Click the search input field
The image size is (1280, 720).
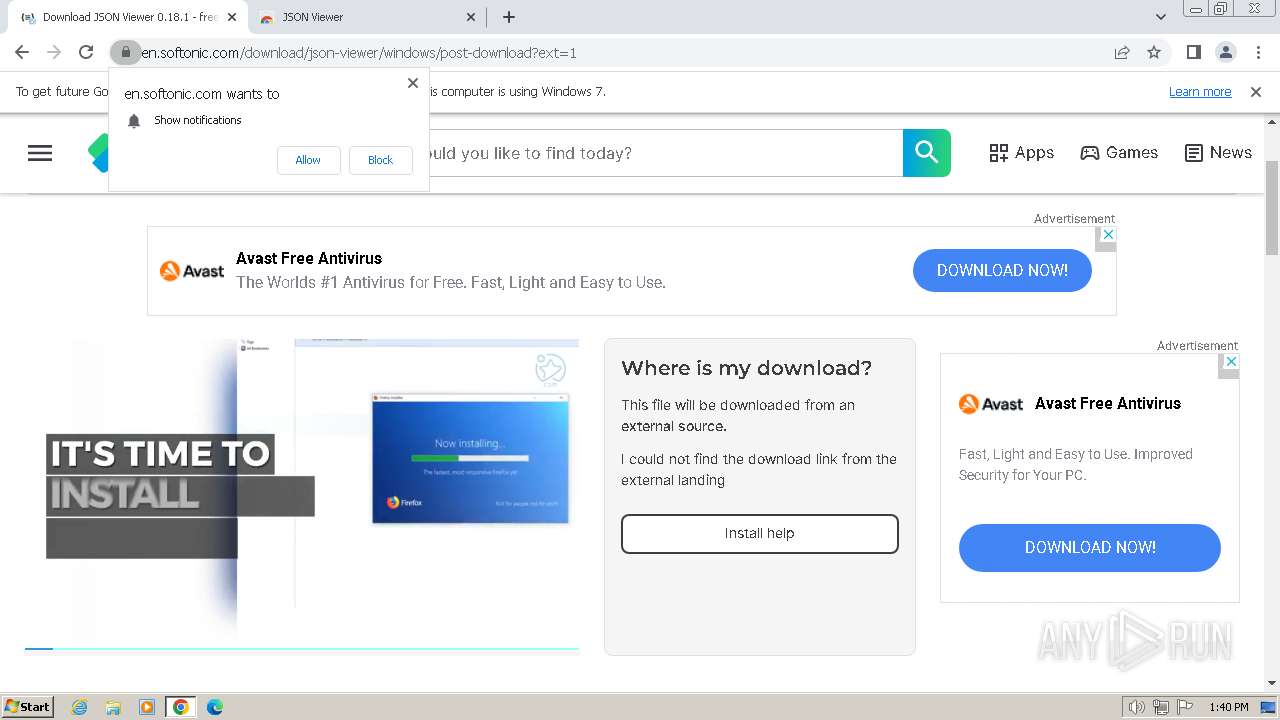click(x=665, y=153)
